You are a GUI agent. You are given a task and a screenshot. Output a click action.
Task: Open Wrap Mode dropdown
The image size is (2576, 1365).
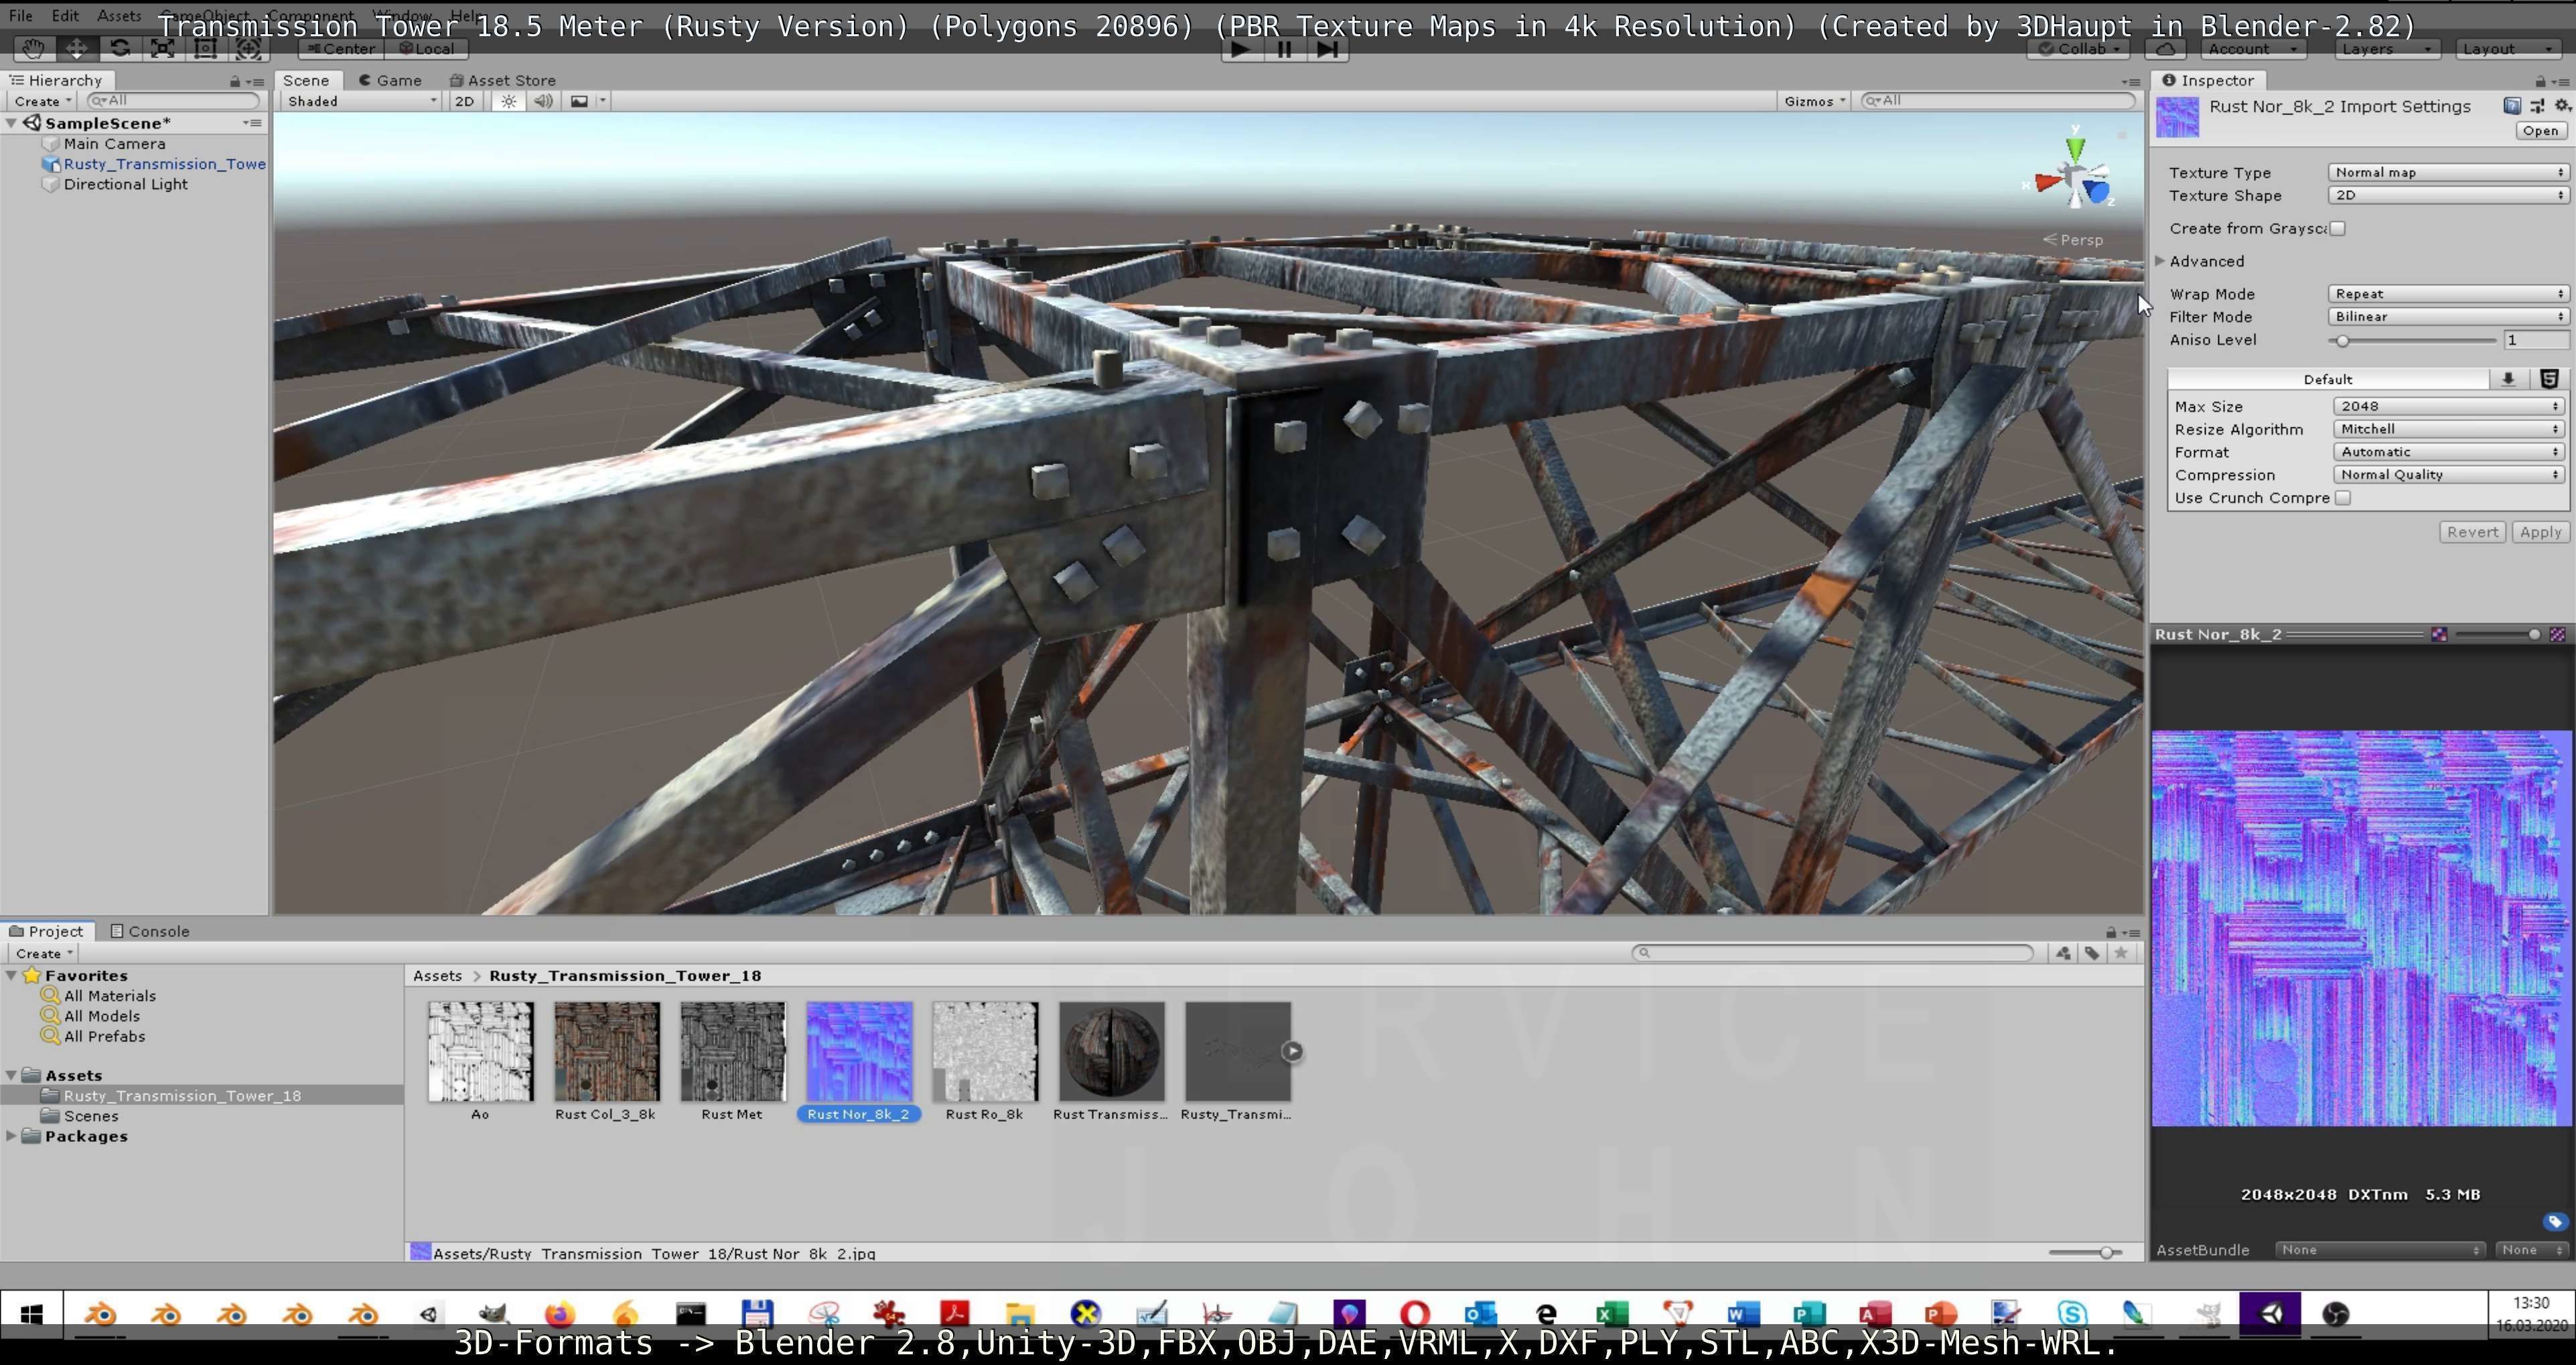(2448, 294)
